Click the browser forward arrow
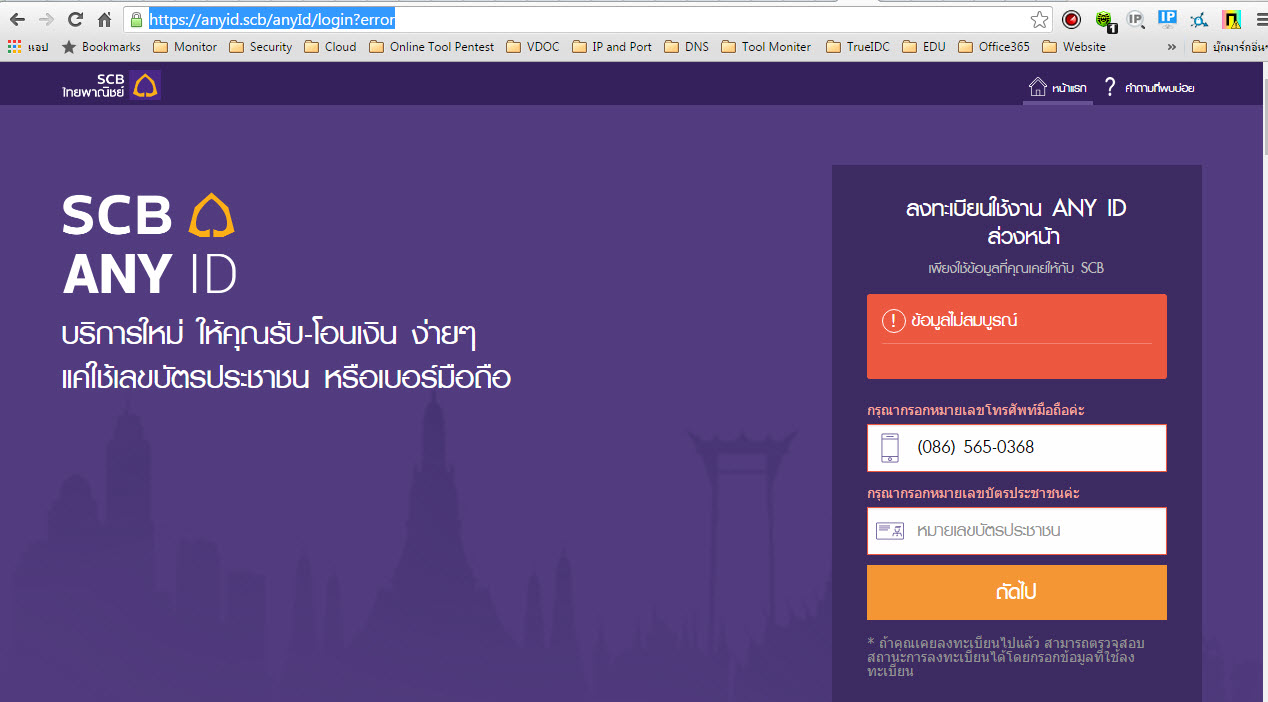 46,19
